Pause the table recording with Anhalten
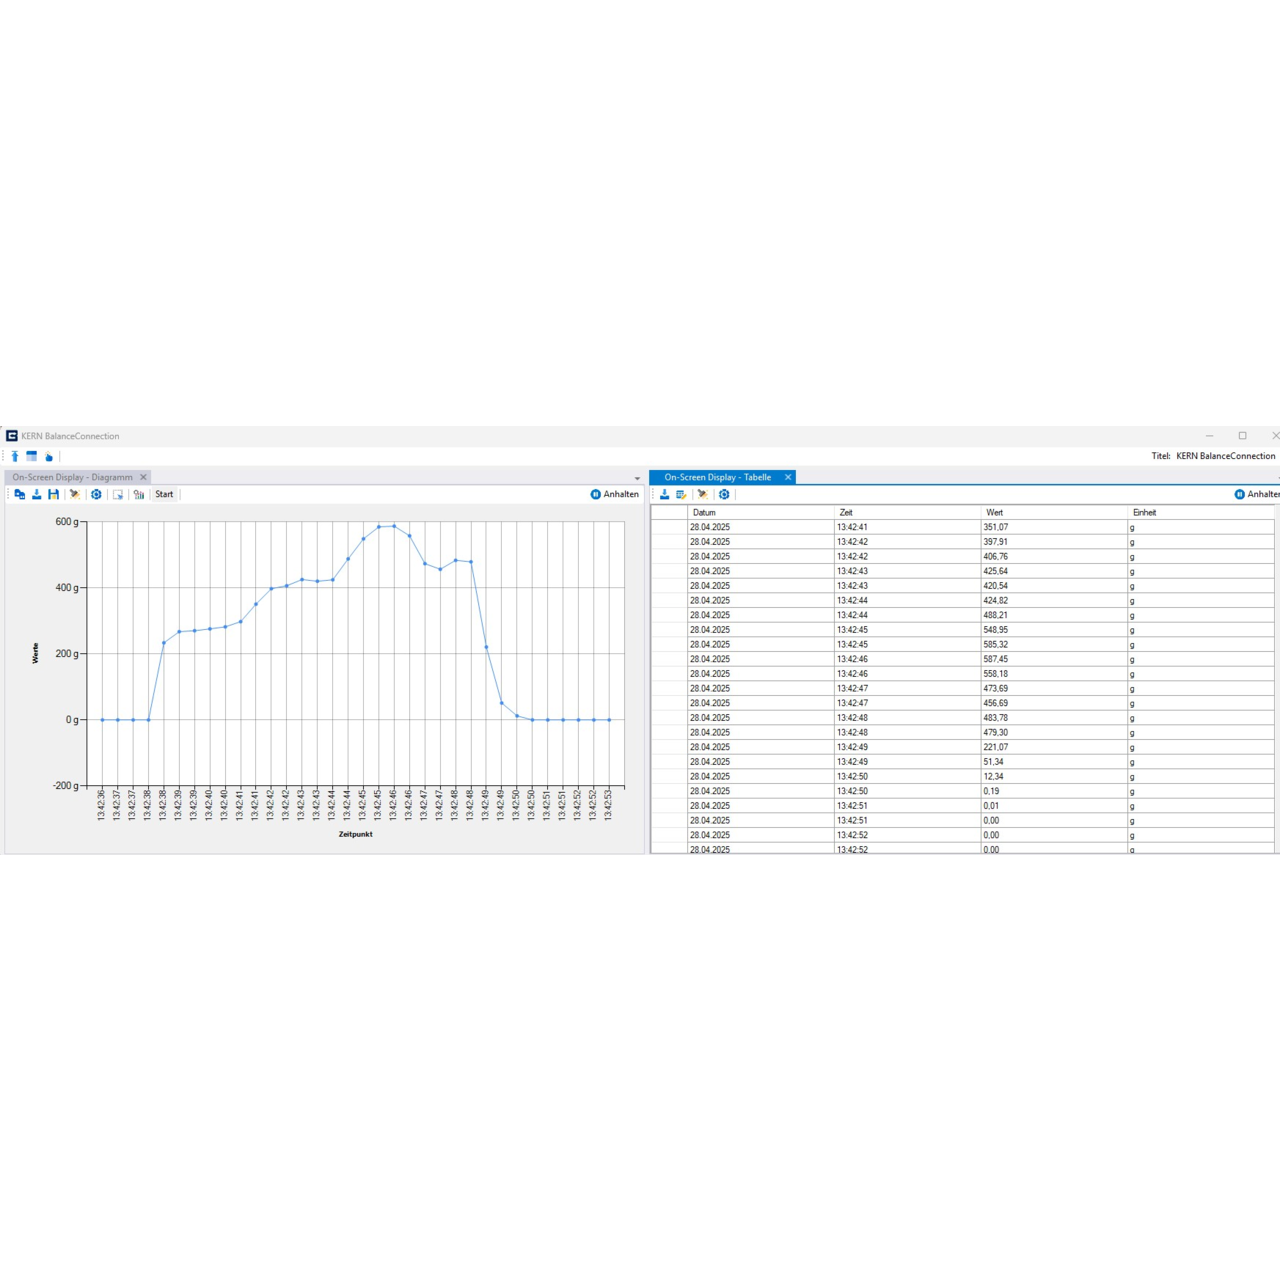The width and height of the screenshot is (1280, 1280). (x=1257, y=494)
